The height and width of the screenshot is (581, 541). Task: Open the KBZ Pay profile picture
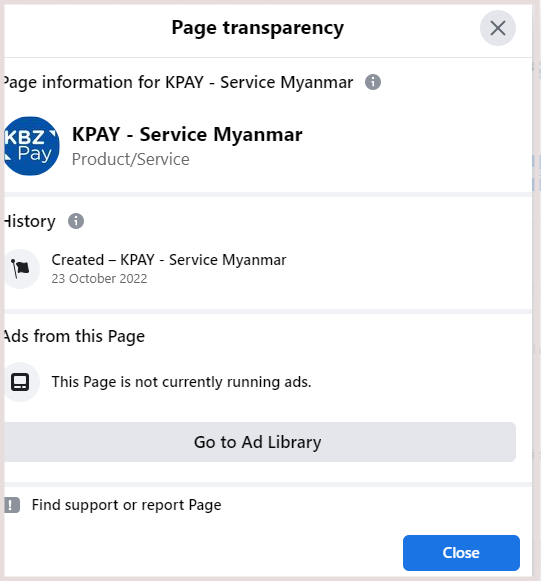(x=31, y=146)
